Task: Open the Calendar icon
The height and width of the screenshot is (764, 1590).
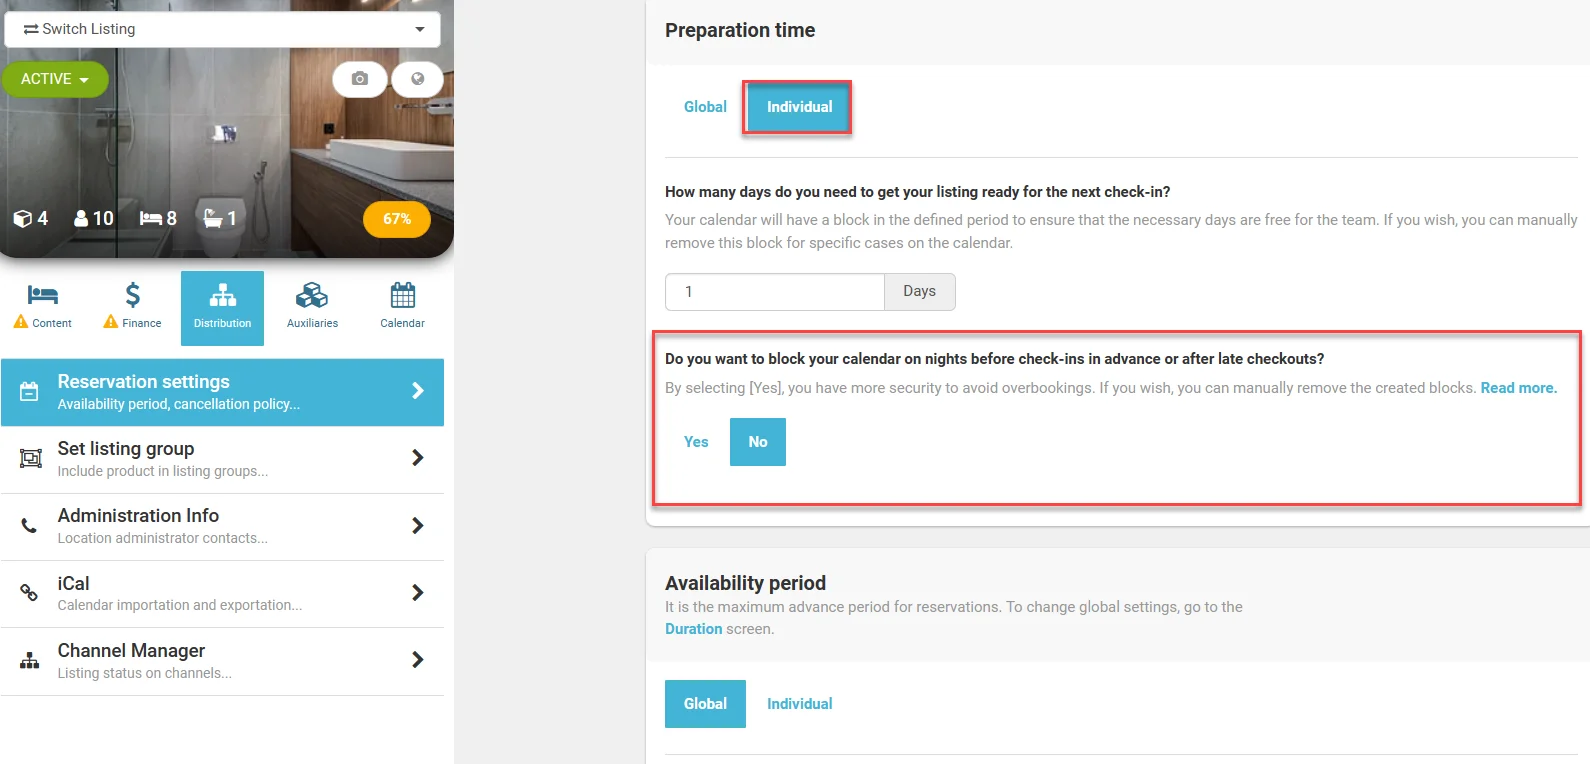Action: pyautogui.click(x=402, y=296)
